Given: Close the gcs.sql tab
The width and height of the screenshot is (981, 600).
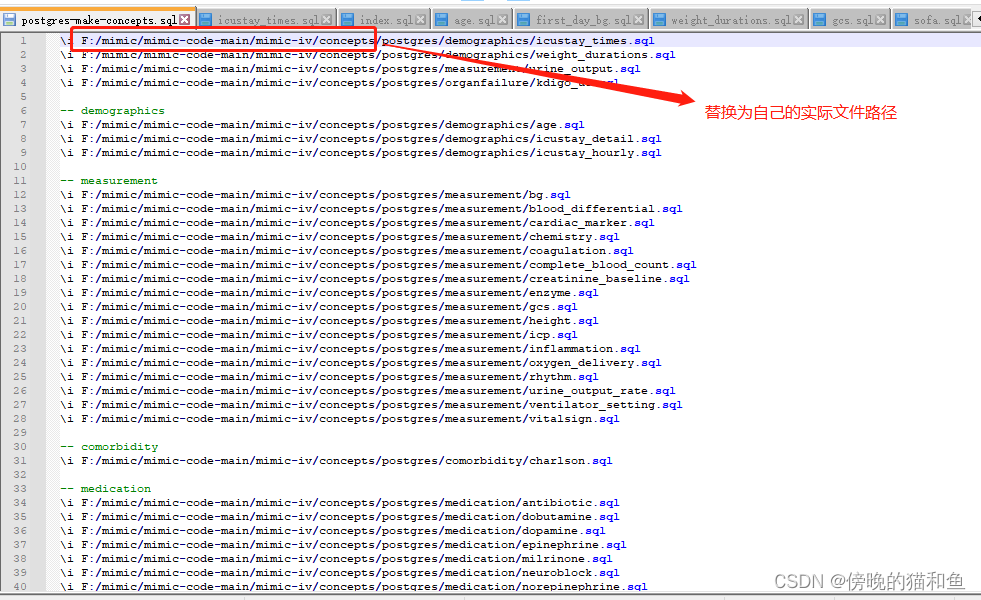Looking at the screenshot, I should (880, 20).
